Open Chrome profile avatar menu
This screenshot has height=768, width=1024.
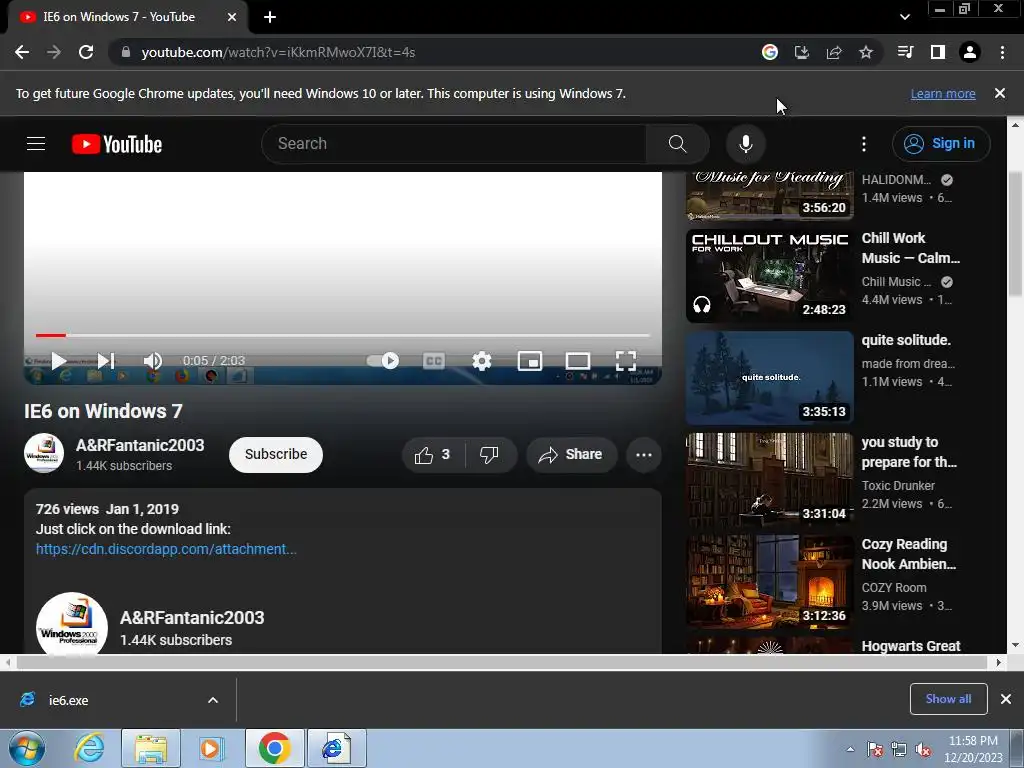pos(970,52)
